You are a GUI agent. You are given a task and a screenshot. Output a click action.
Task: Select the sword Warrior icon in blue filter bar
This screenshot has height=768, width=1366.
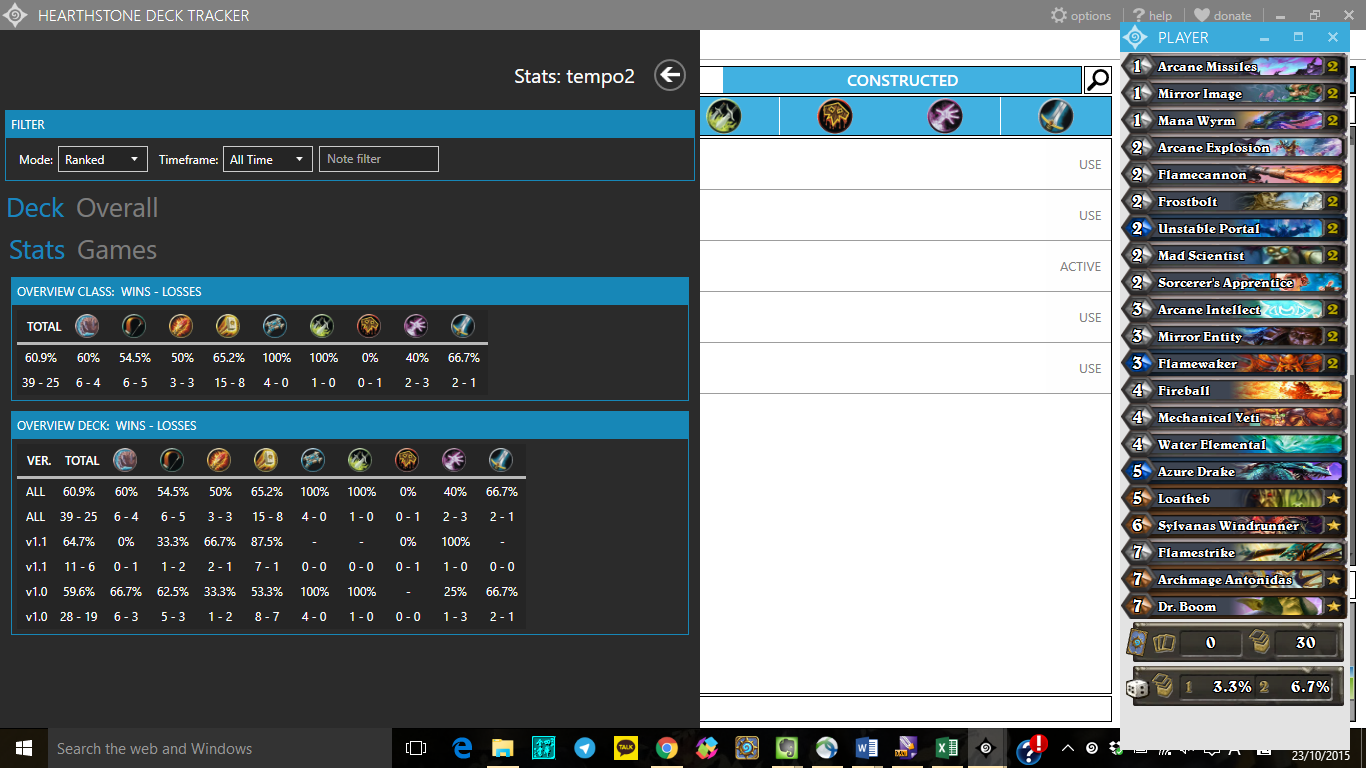pyautogui.click(x=1055, y=116)
